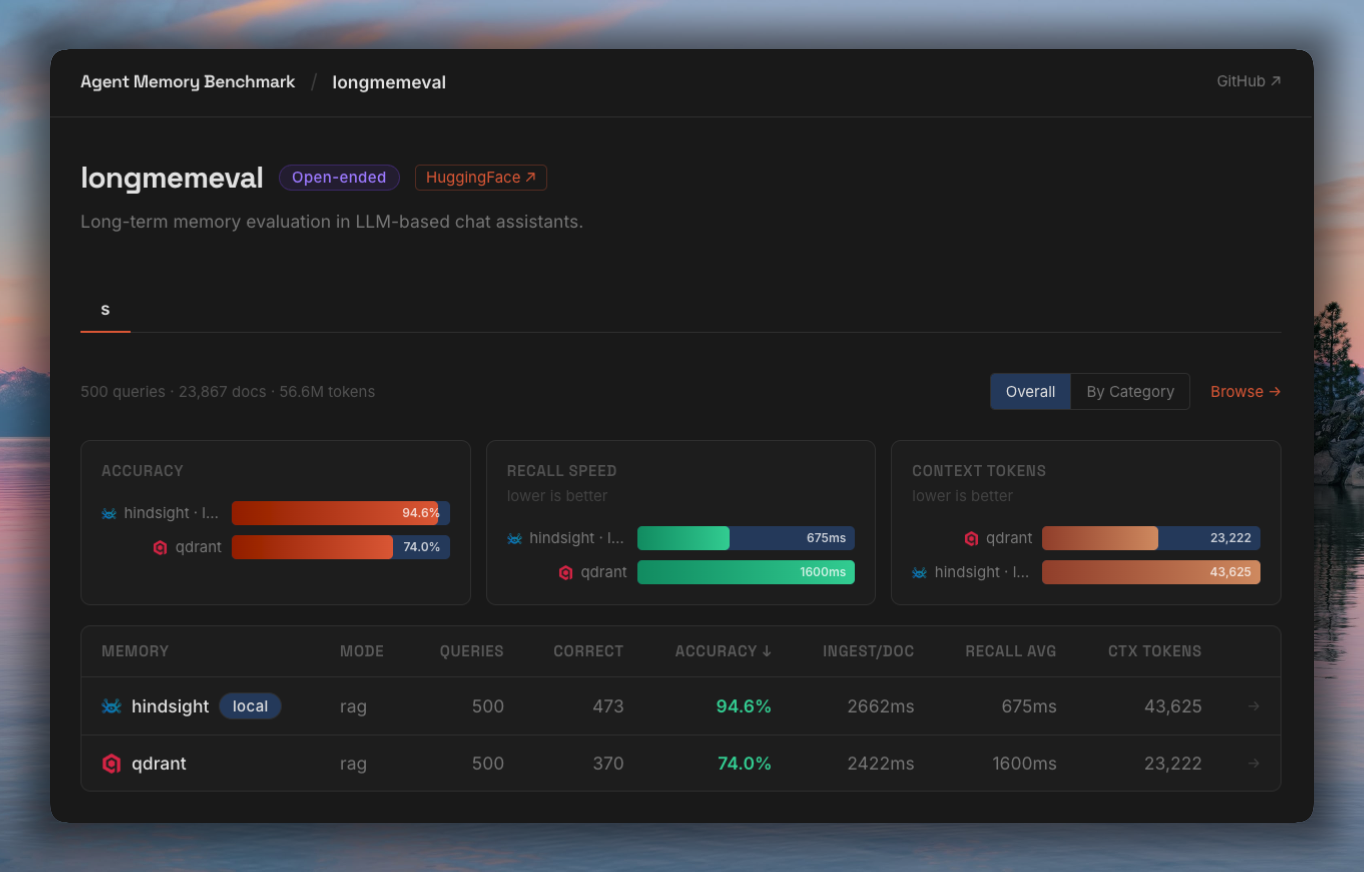Open the HuggingFace dataset link

pyautogui.click(x=480, y=178)
